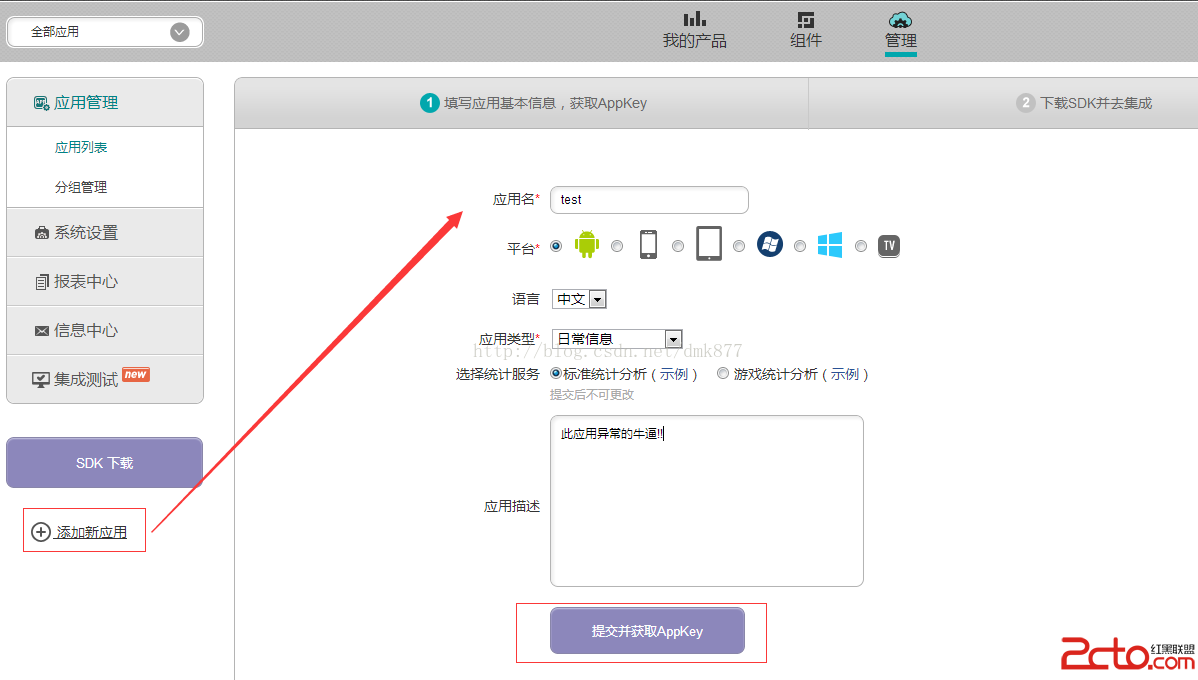1198x680 pixels.
Task: Click the TV platform icon
Action: click(x=889, y=245)
